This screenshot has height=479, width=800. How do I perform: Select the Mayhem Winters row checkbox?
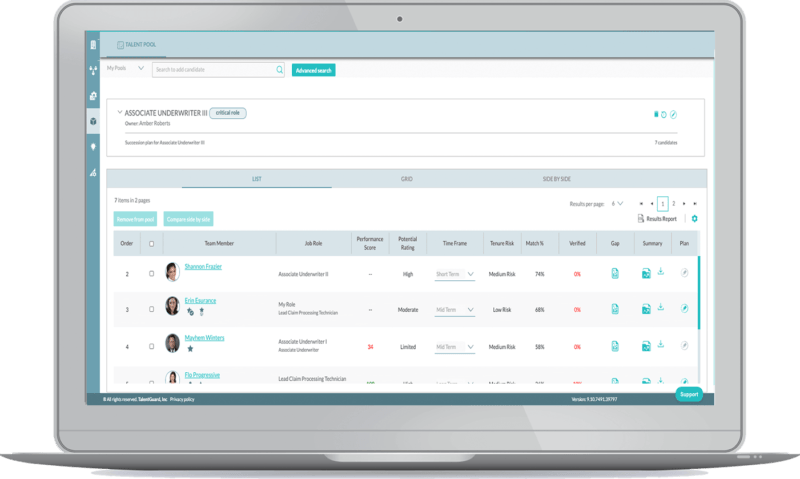152,346
